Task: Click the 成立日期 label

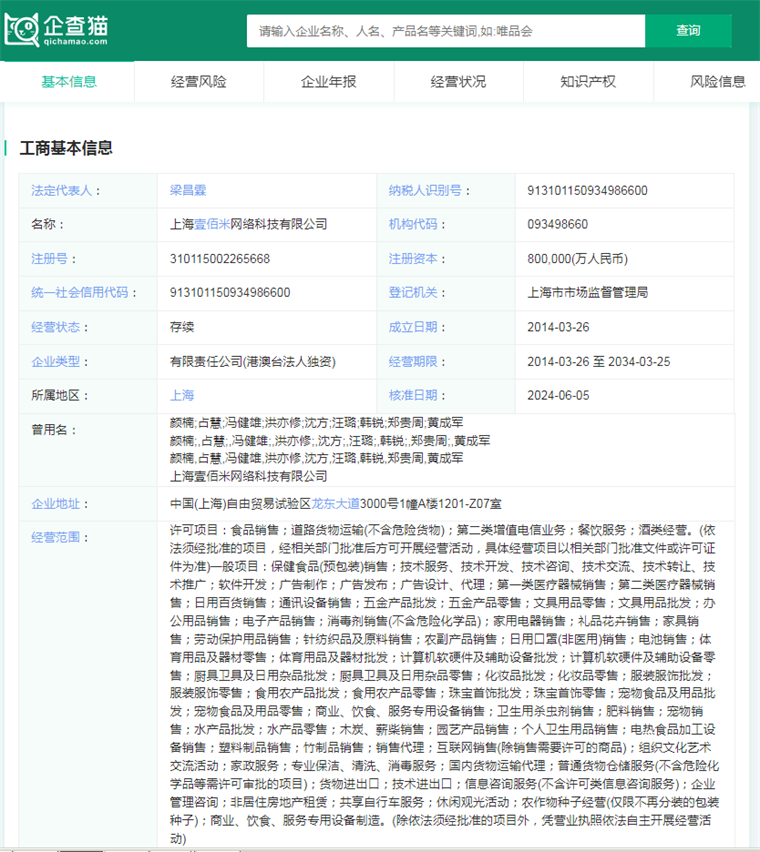Action: (x=413, y=327)
